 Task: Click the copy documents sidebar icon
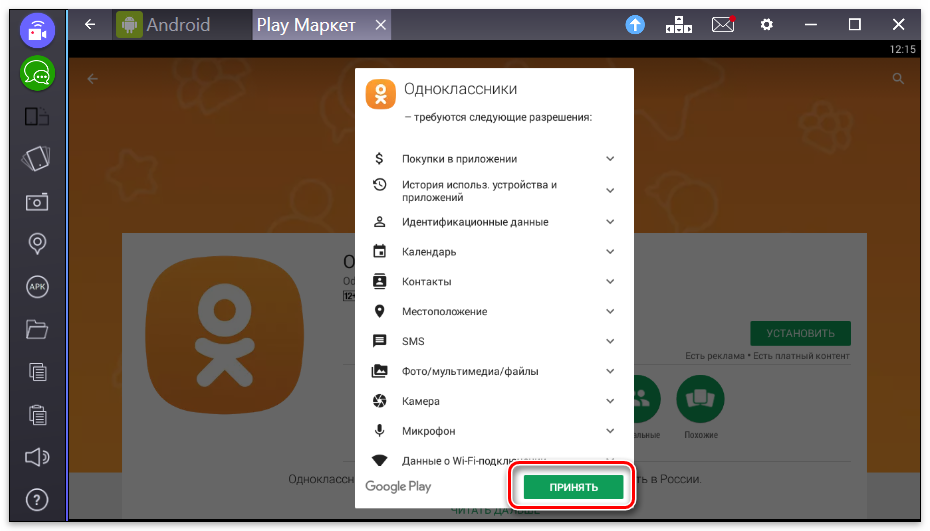[x=37, y=372]
